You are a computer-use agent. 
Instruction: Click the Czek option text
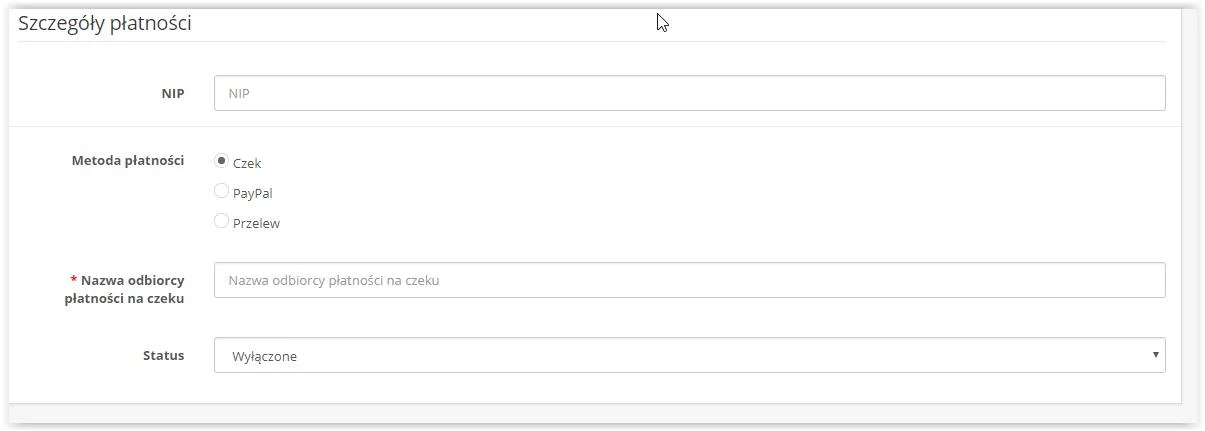[247, 163]
